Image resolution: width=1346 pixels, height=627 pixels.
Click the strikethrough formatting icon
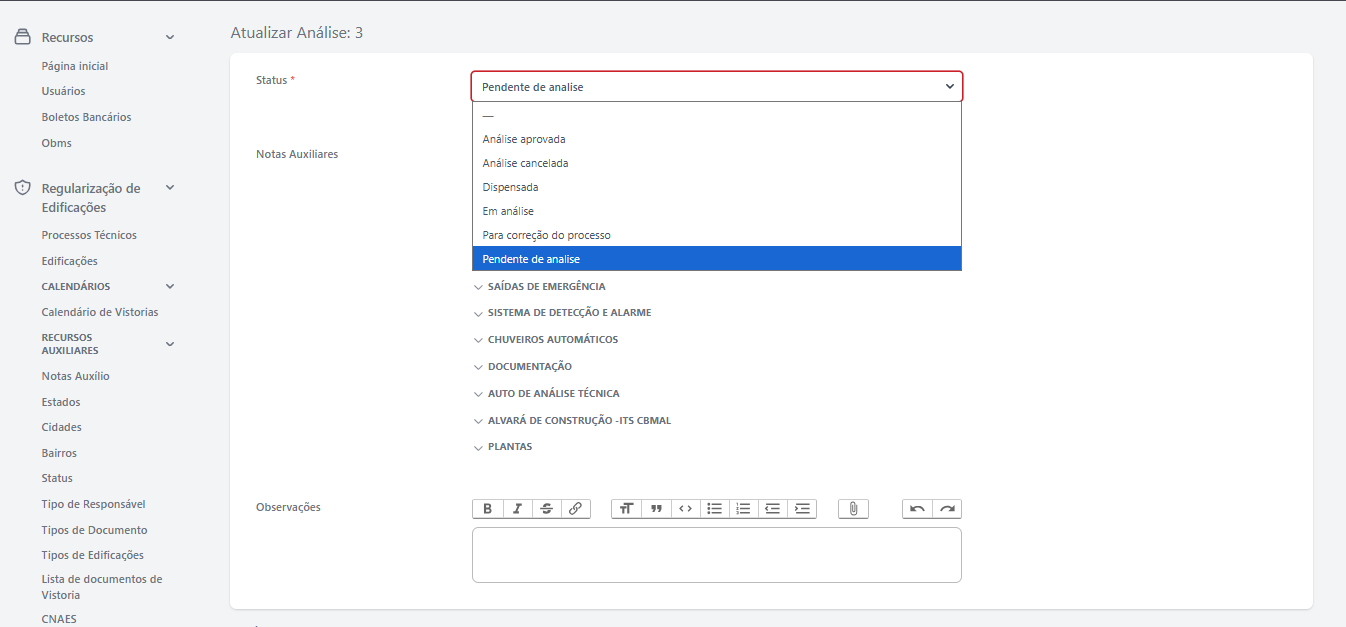pyautogui.click(x=546, y=509)
